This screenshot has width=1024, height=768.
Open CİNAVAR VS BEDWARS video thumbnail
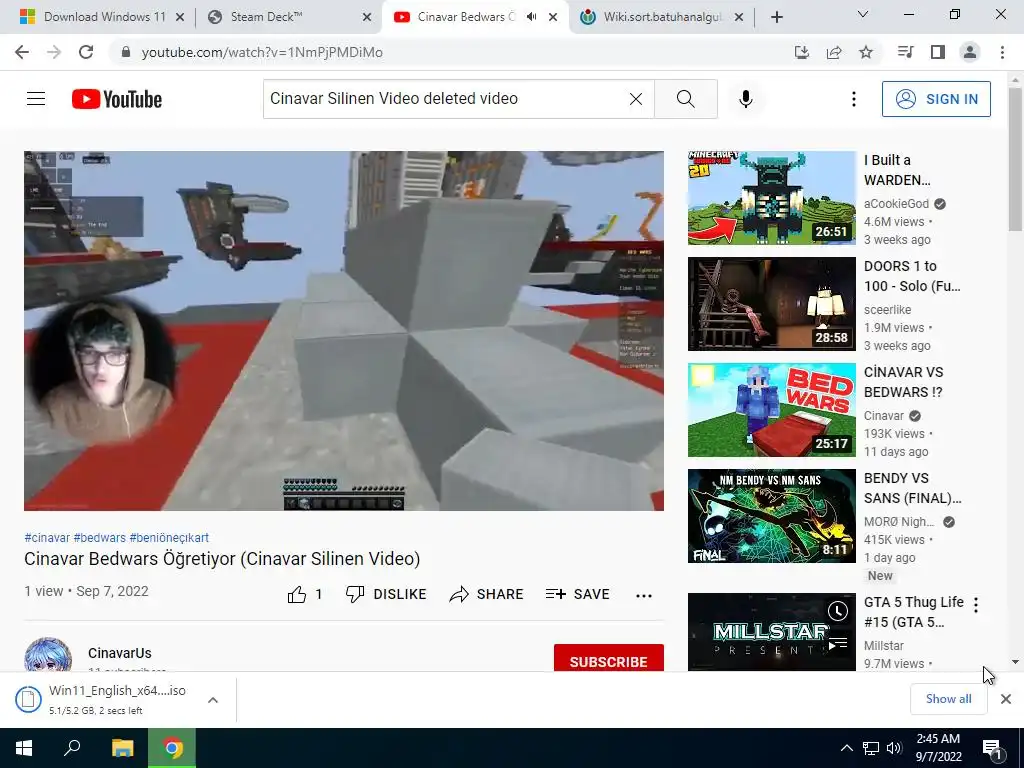click(771, 410)
